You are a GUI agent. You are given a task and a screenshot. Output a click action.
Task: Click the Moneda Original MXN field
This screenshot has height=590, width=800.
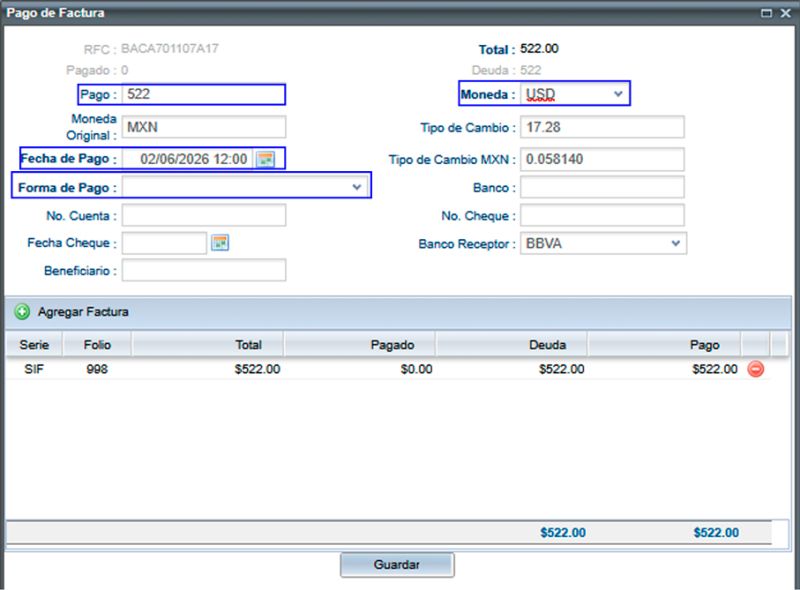point(204,127)
